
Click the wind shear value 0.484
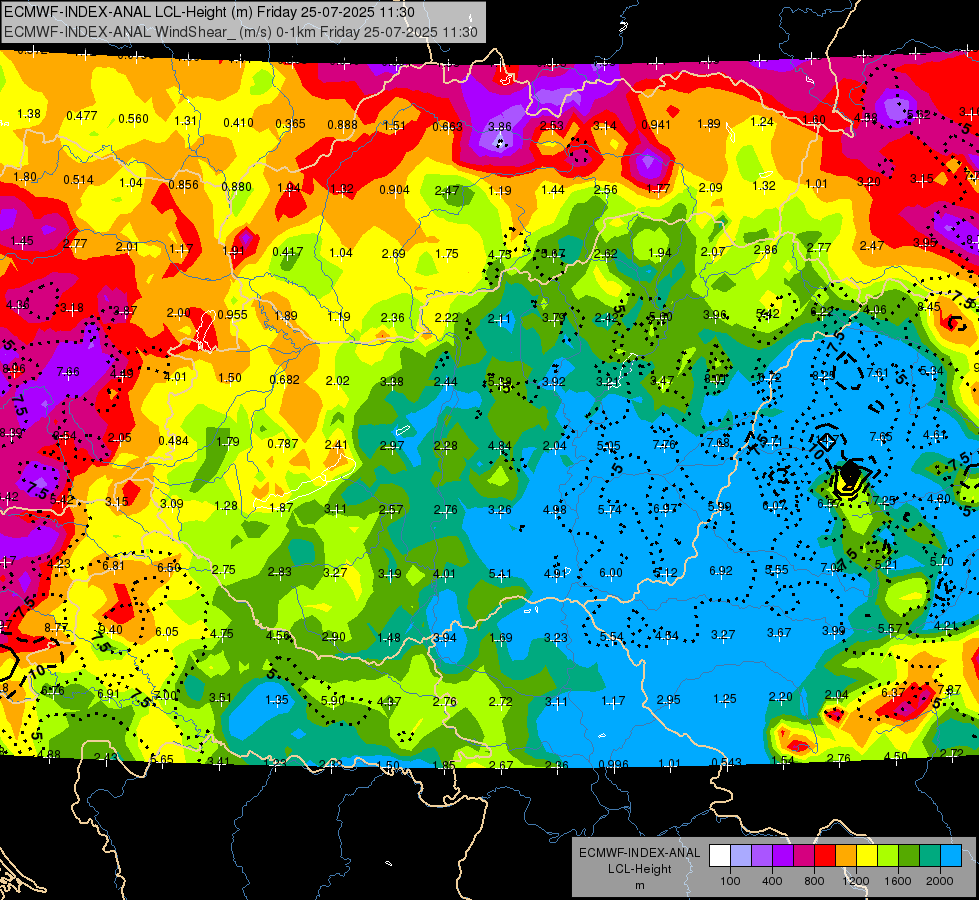(174, 441)
